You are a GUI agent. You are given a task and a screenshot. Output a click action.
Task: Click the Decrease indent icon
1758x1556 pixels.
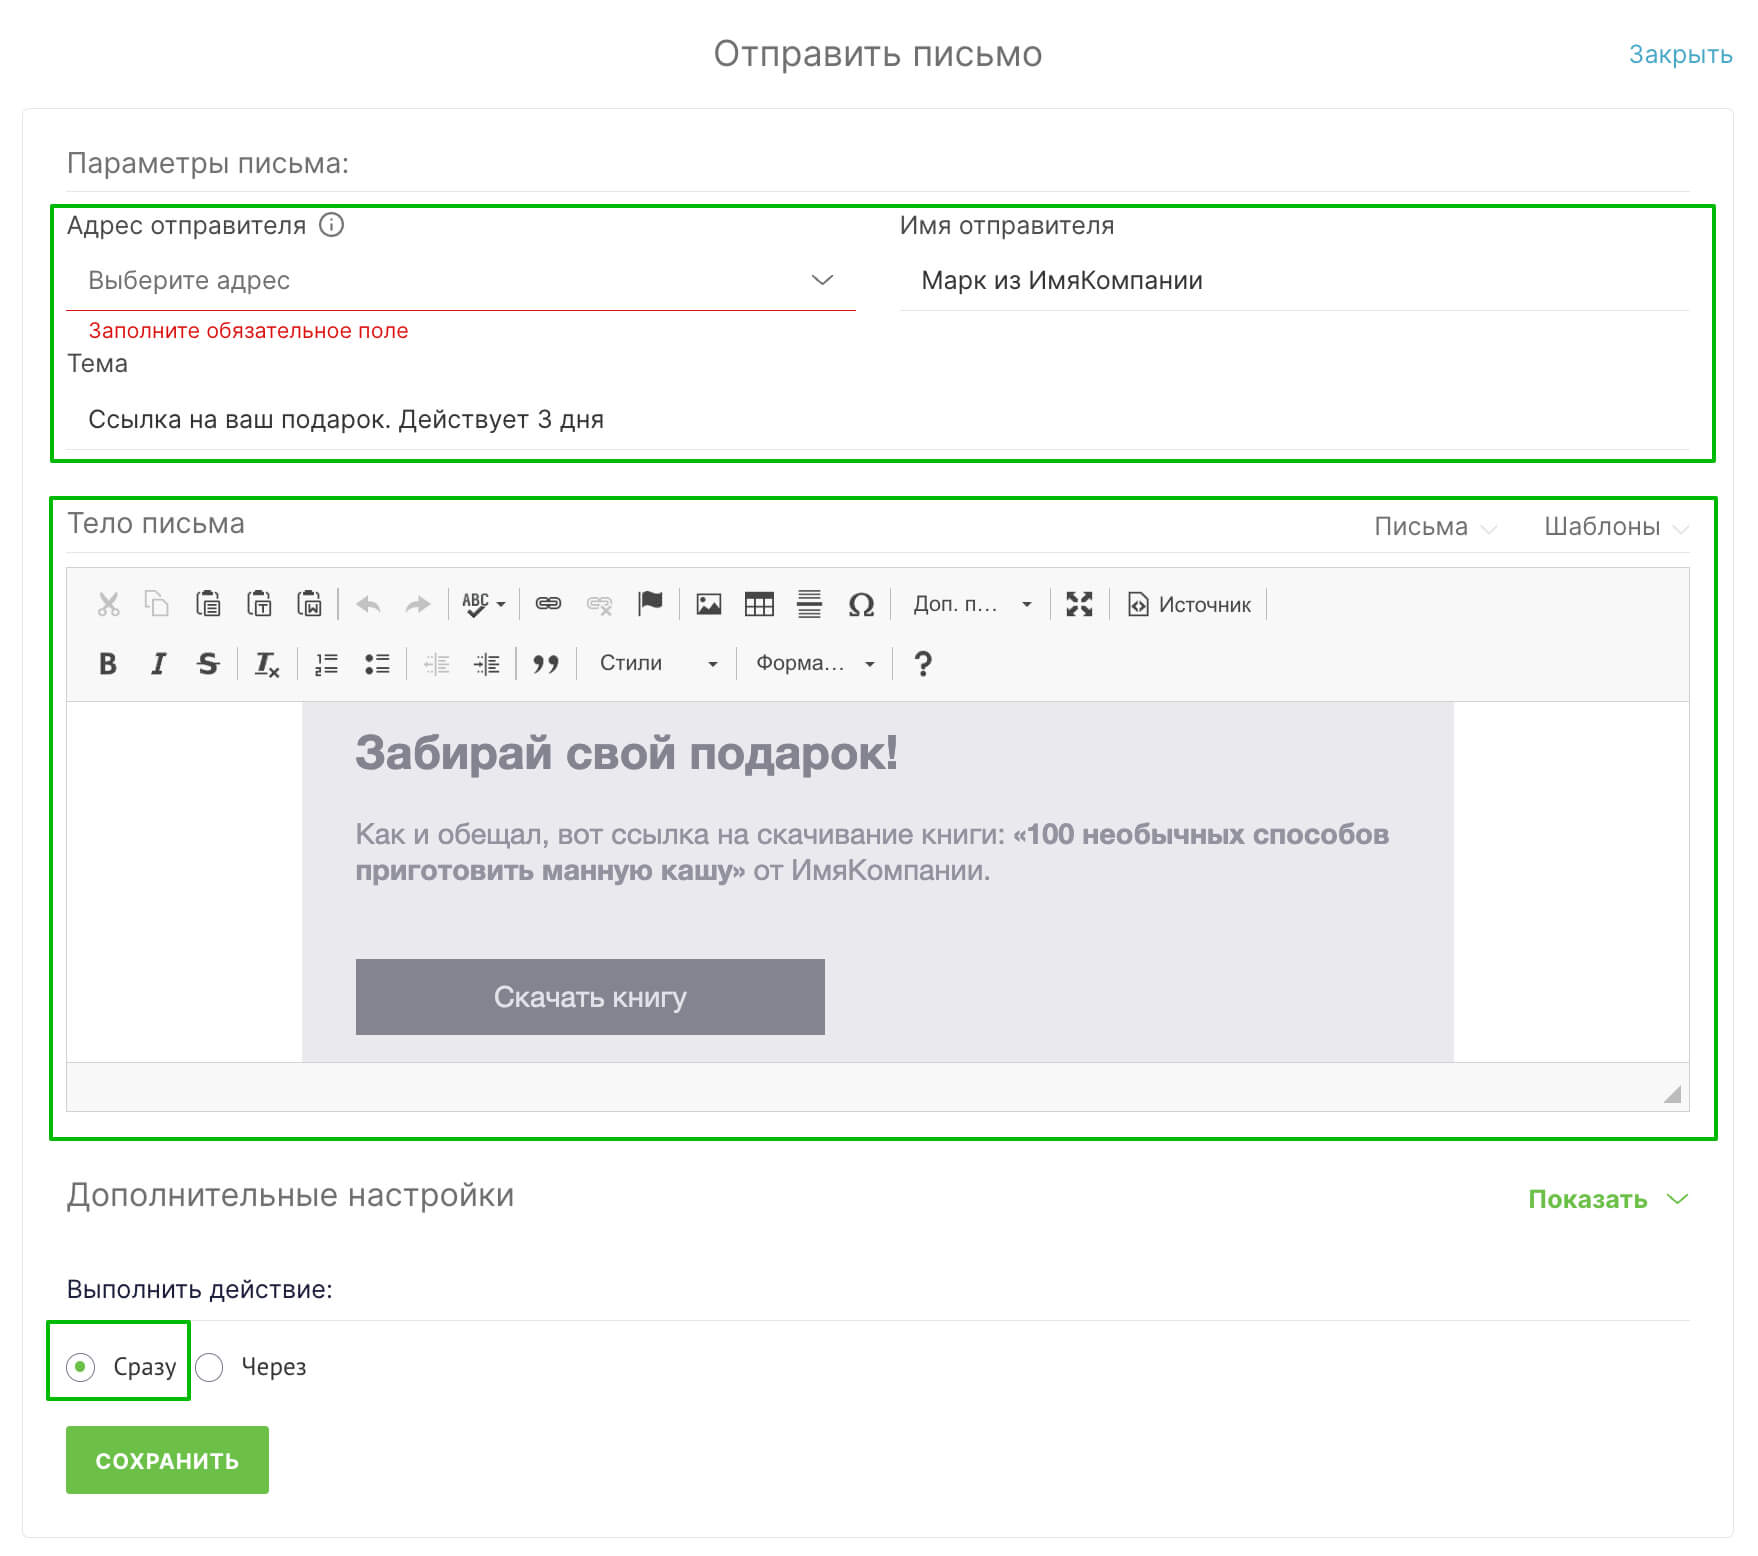(437, 663)
